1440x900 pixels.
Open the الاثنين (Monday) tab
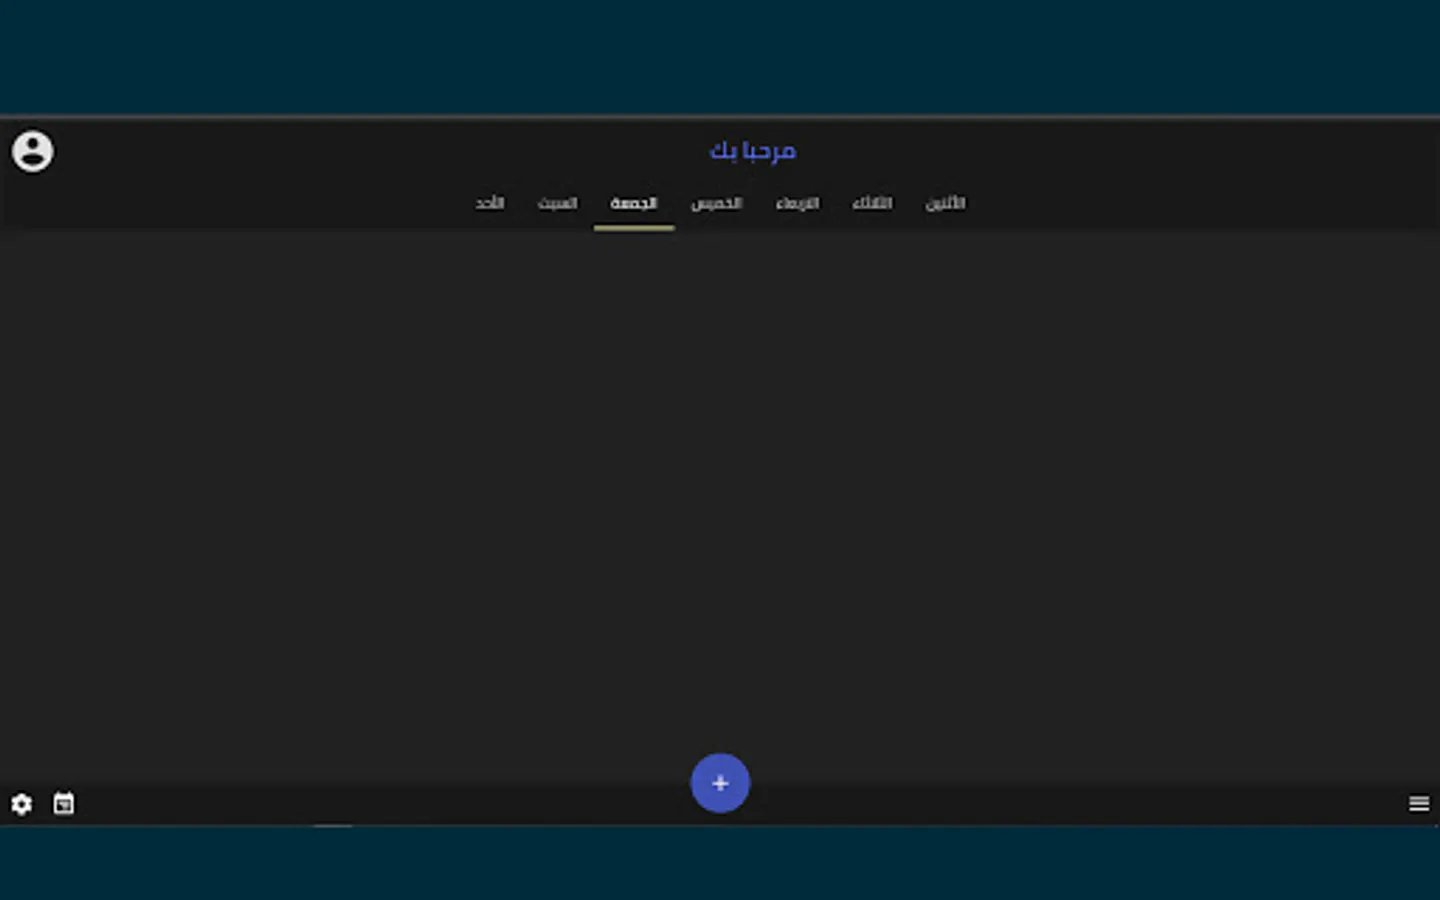pos(945,203)
